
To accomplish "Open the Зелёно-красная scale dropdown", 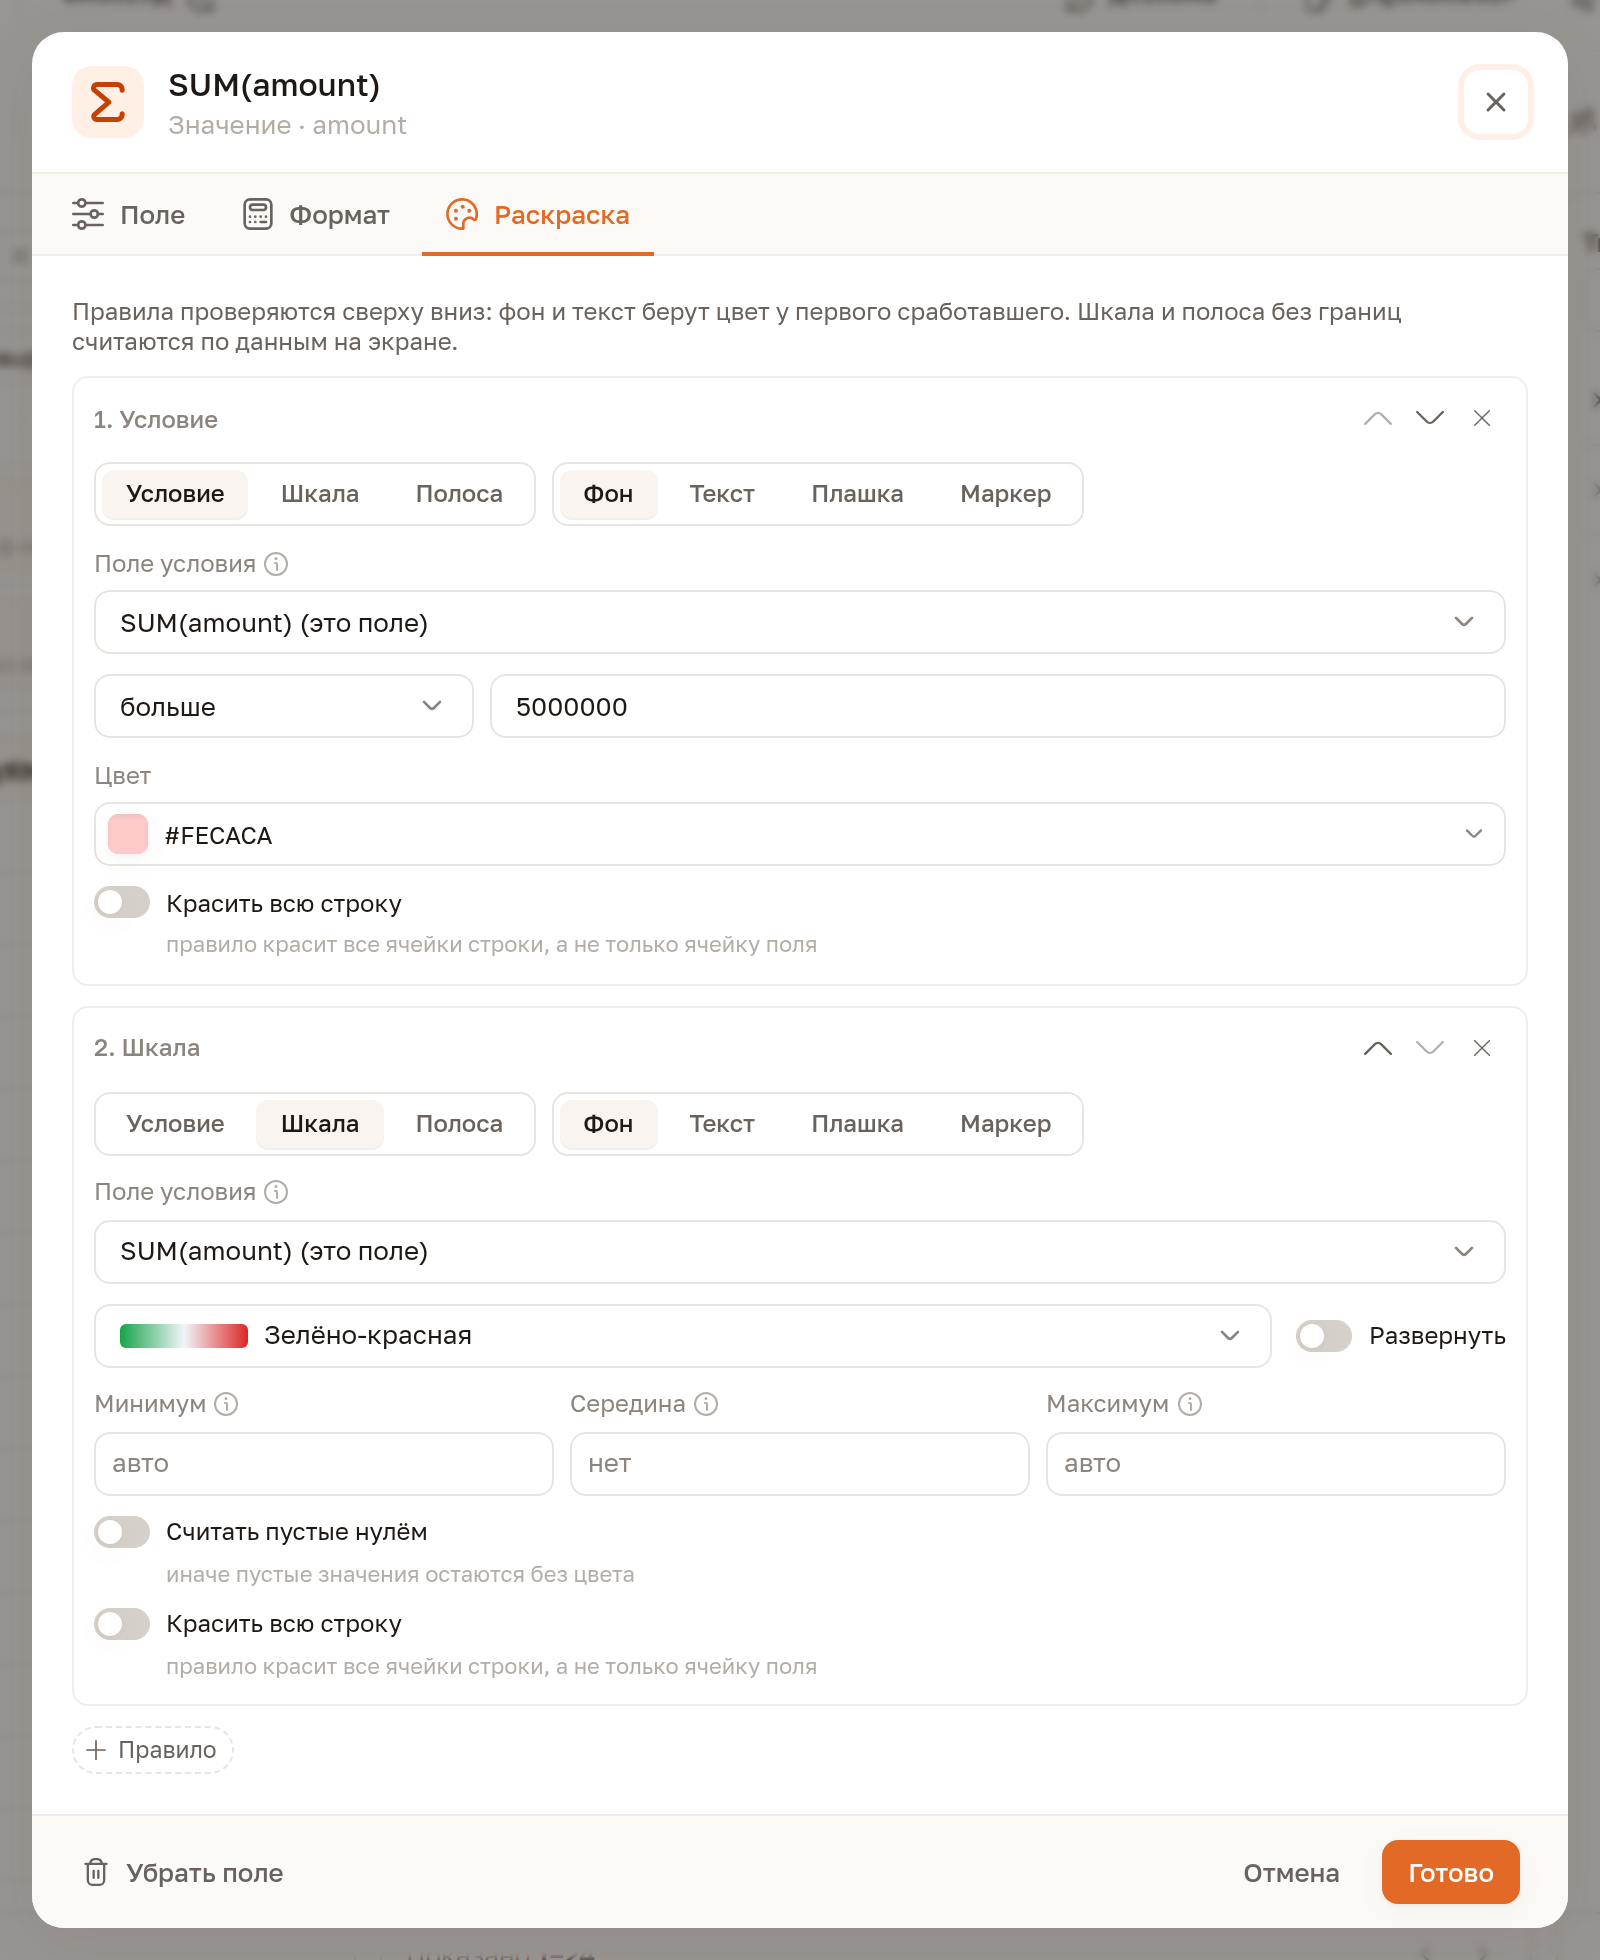I will click(x=683, y=1336).
